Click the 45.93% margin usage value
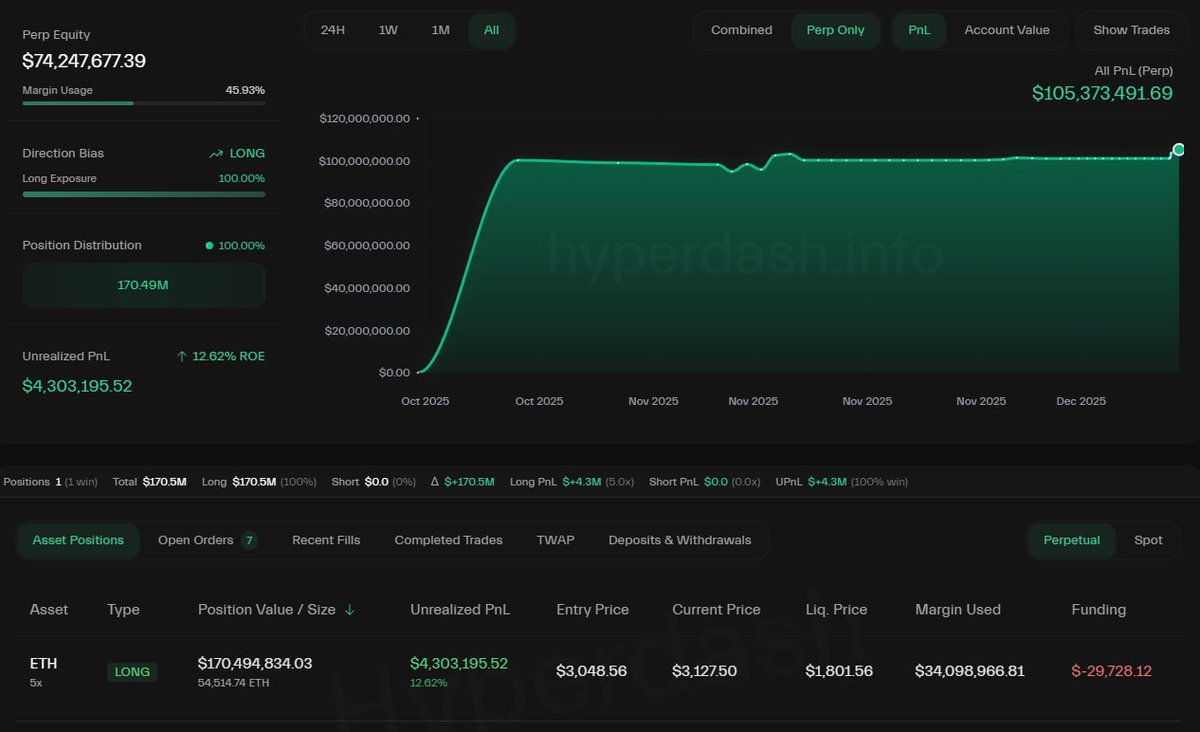The height and width of the screenshot is (732, 1200). [x=245, y=90]
